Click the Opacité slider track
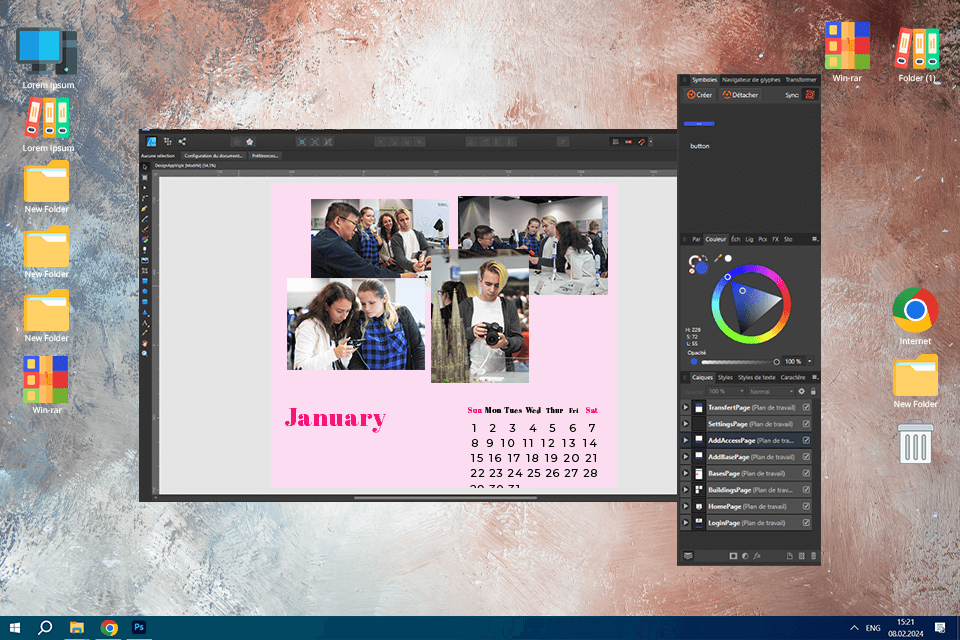This screenshot has height=640, width=960. (x=738, y=362)
